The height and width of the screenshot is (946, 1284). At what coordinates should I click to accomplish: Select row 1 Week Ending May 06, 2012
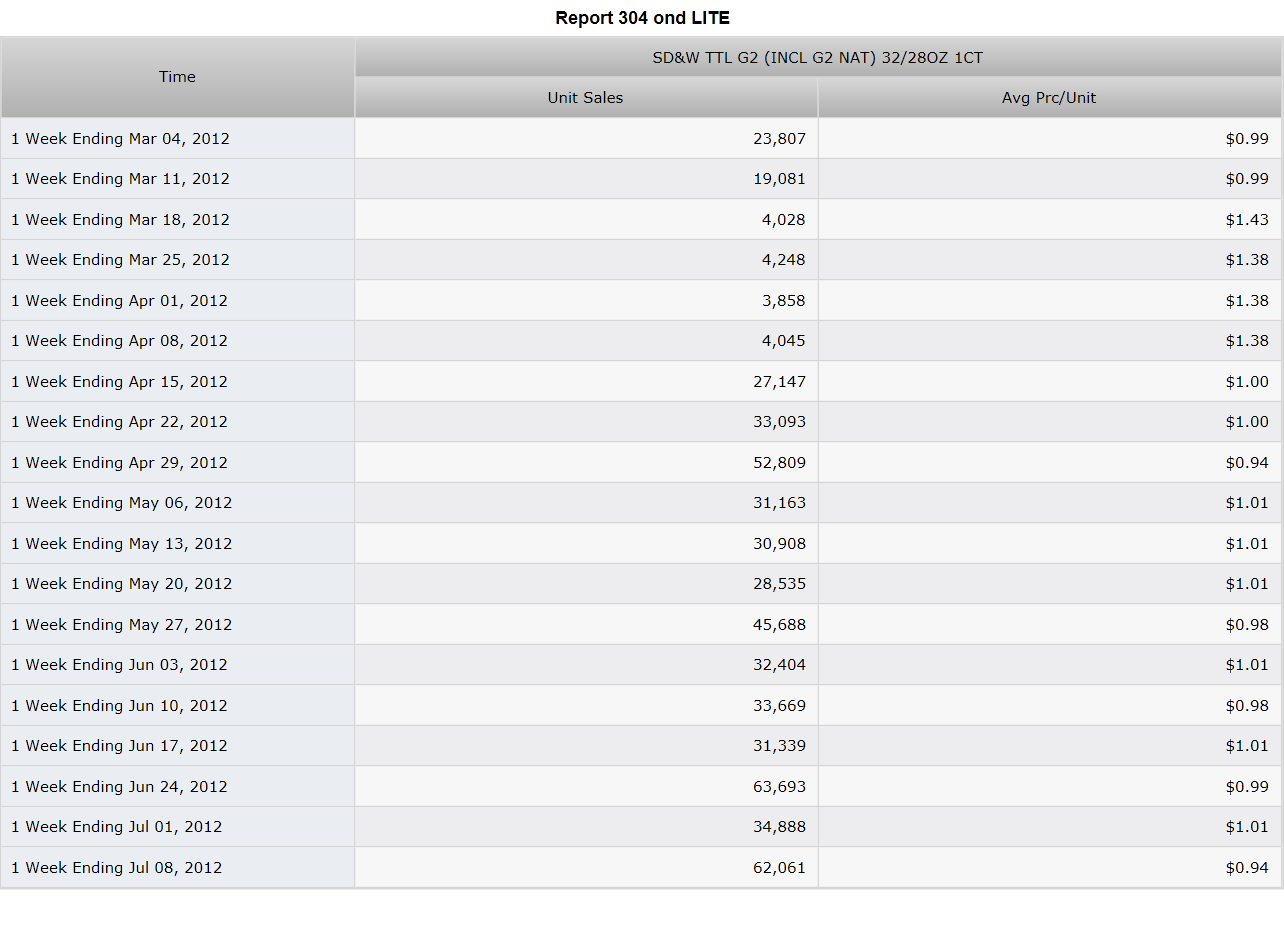pyautogui.click(x=642, y=503)
